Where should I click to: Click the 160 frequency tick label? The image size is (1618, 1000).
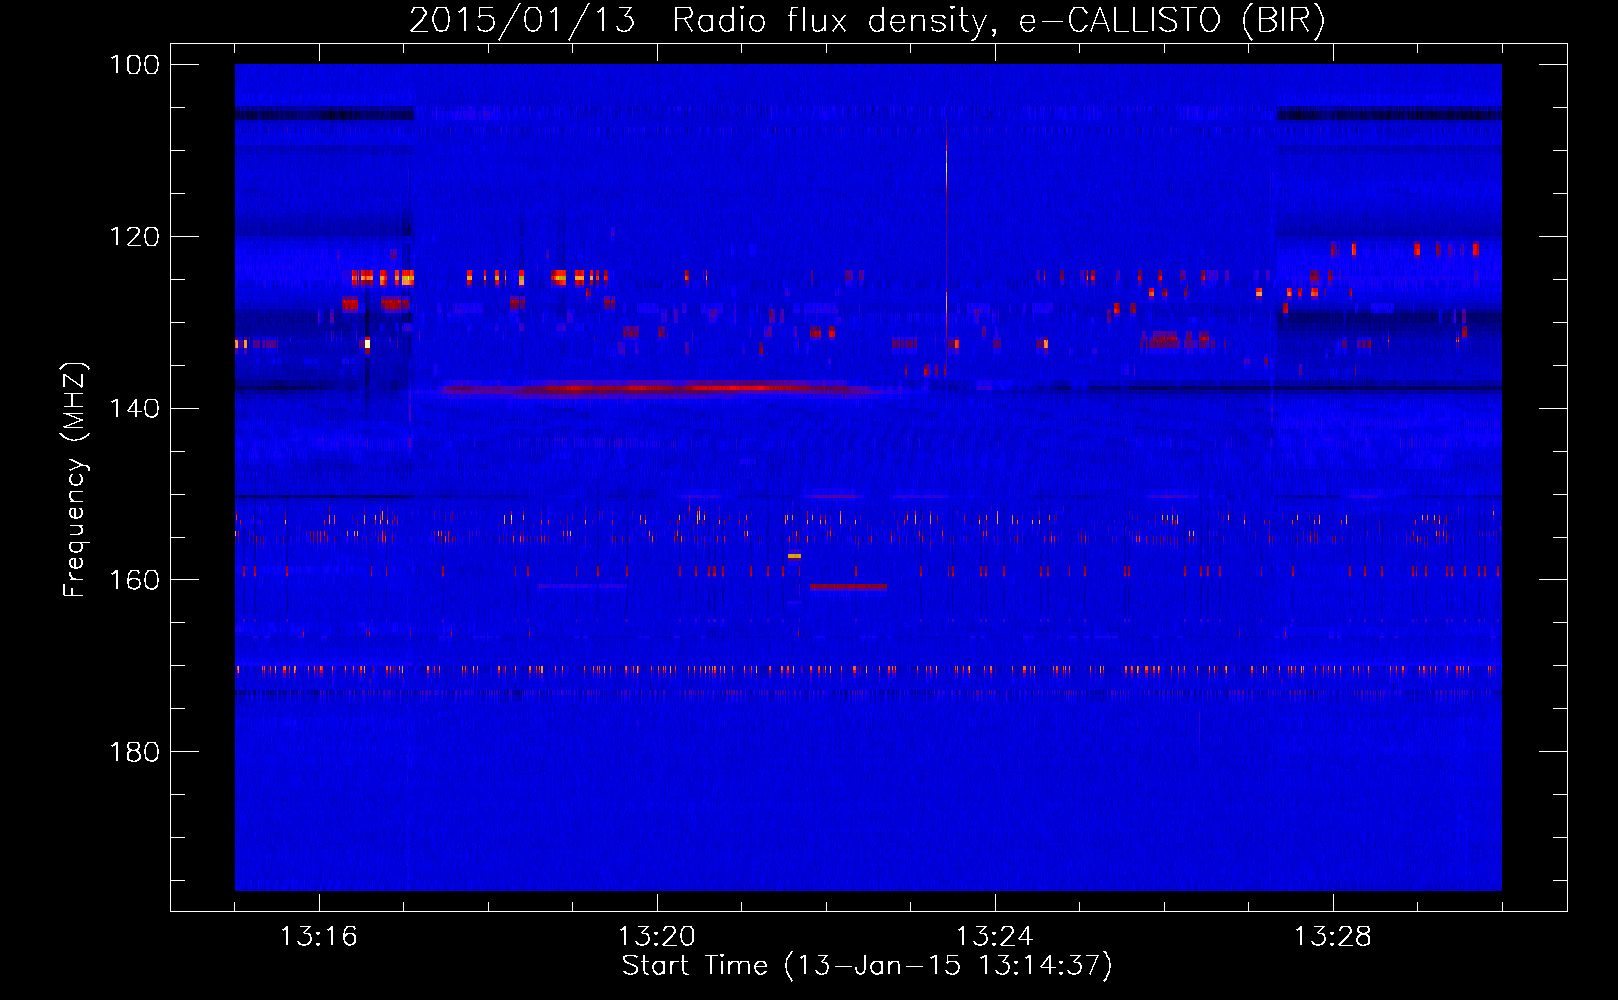click(x=134, y=580)
